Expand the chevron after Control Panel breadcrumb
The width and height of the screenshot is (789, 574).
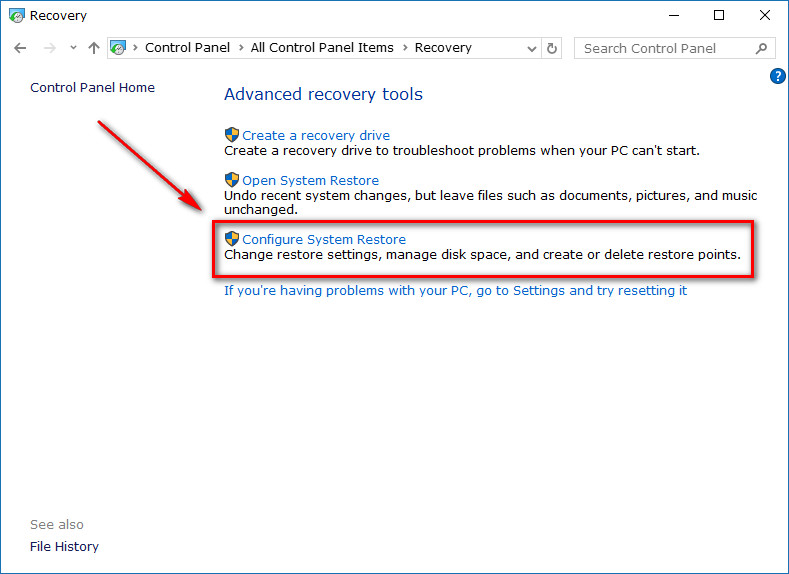(241, 48)
